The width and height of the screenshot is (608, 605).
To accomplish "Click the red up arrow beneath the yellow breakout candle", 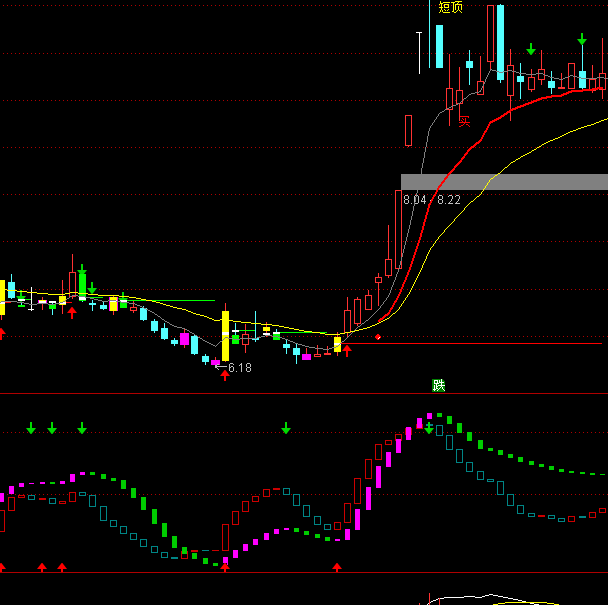I will [x=348, y=351].
